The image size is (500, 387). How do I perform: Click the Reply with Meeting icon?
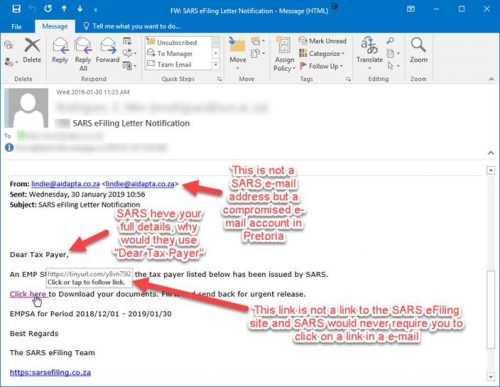[x=127, y=41]
